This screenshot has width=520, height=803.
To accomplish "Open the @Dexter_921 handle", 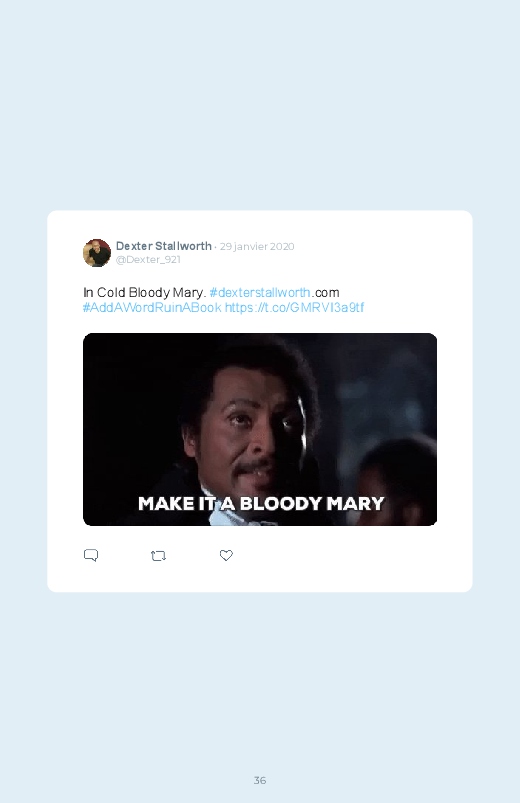I will click(148, 259).
